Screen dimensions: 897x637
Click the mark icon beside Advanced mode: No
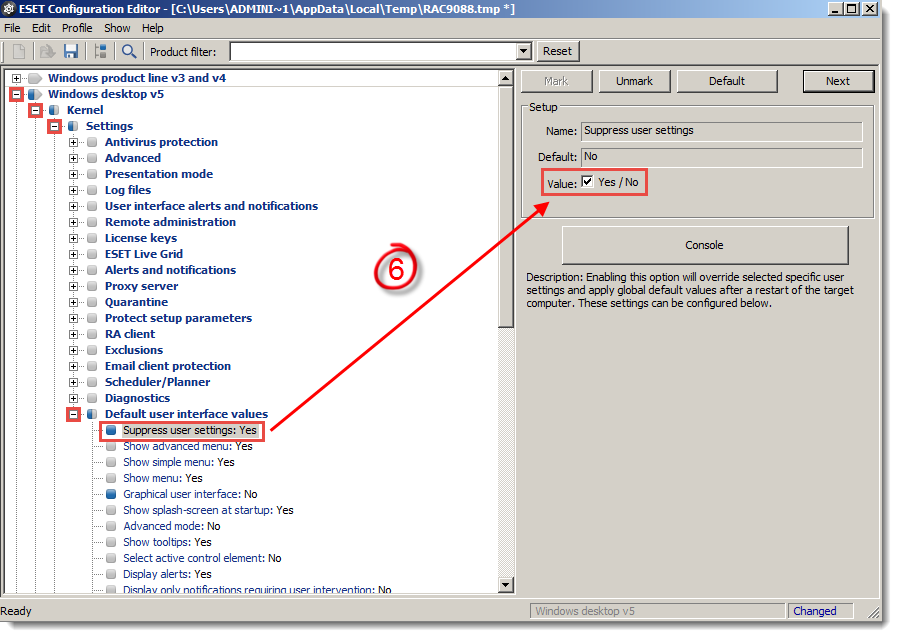[111, 526]
